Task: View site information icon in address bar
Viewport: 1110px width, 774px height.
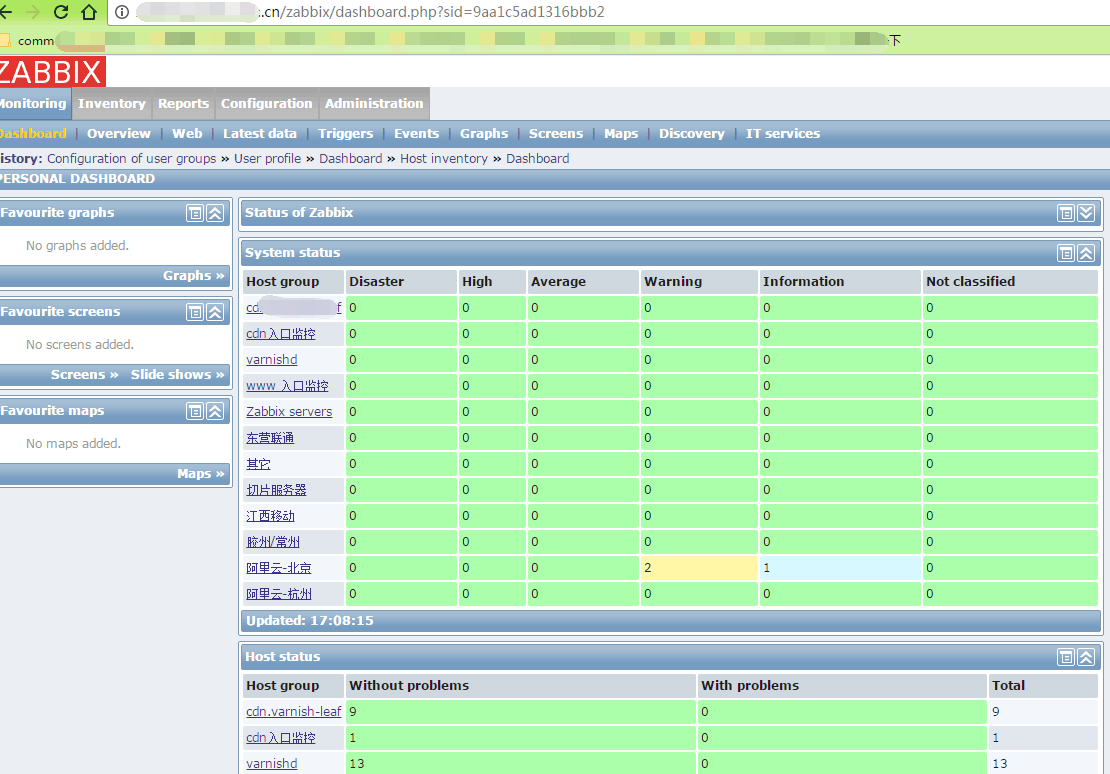Action: pyautogui.click(x=122, y=12)
